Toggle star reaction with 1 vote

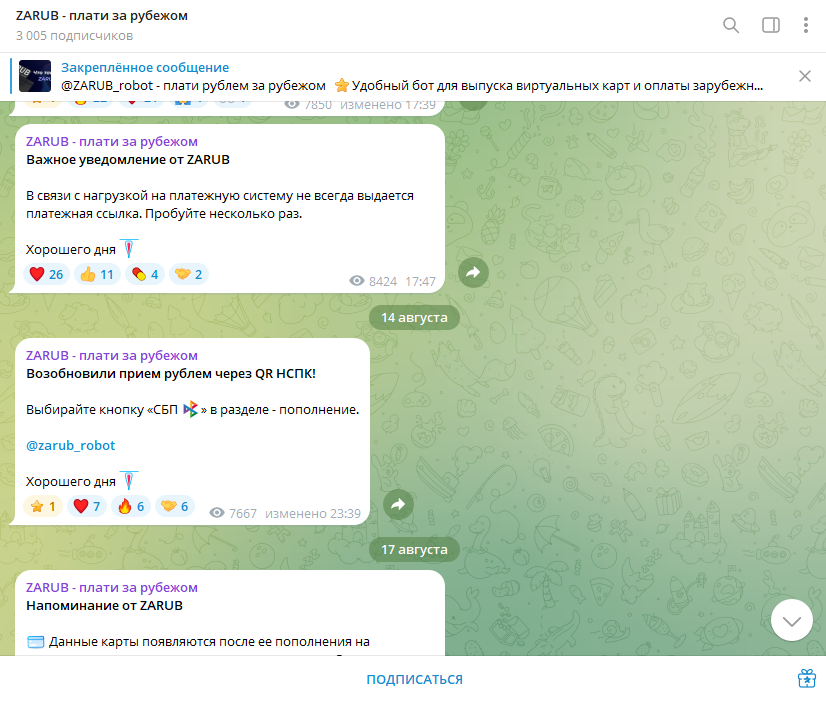(x=43, y=507)
